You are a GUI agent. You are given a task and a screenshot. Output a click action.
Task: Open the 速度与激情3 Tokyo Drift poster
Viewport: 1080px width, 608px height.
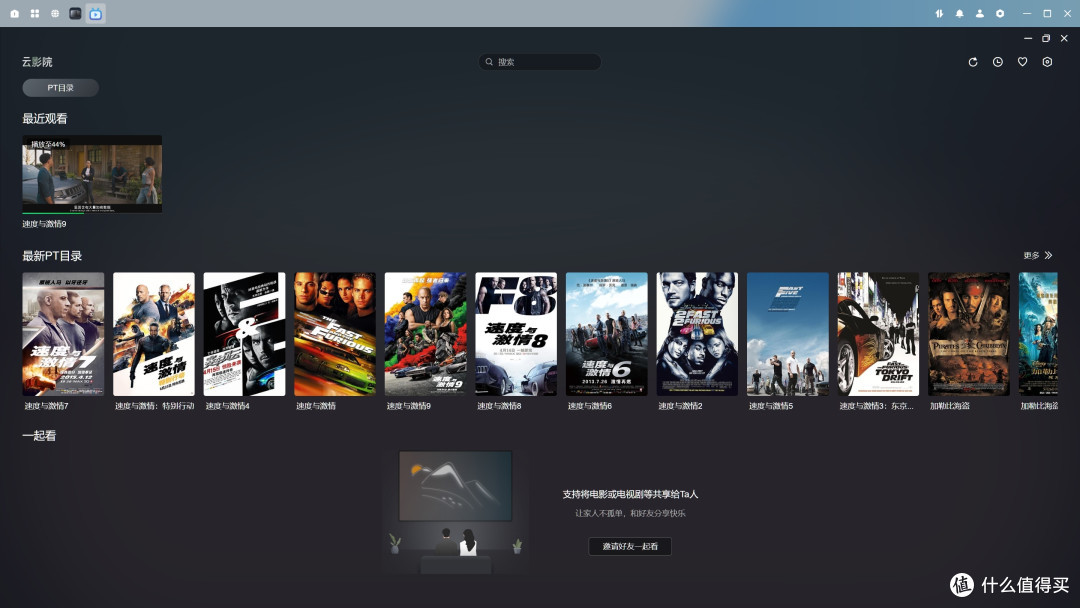(878, 334)
